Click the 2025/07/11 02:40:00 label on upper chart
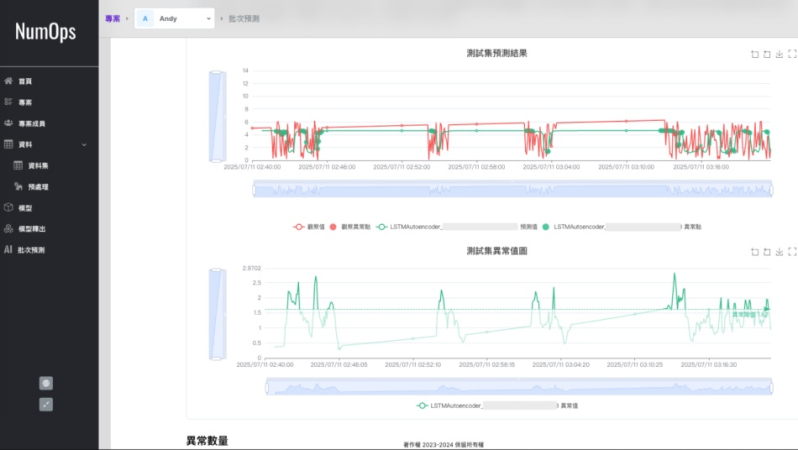Viewport: 798px width, 450px height. tap(252, 167)
